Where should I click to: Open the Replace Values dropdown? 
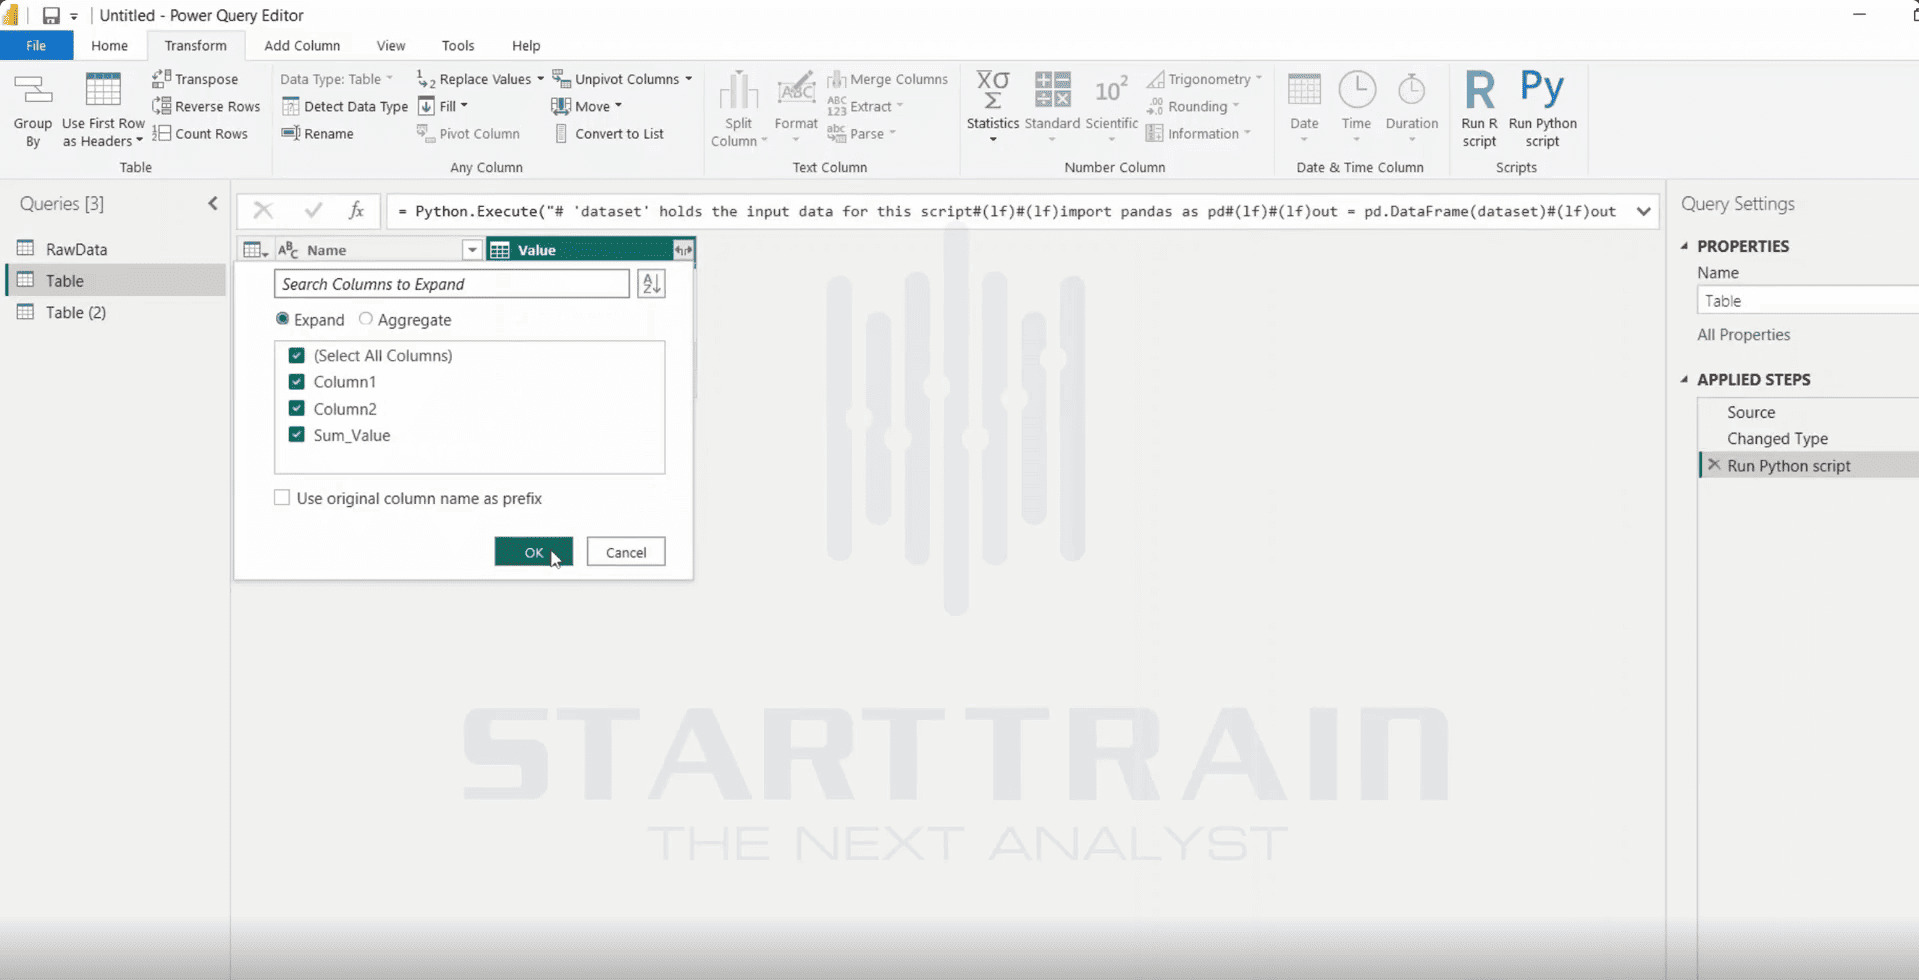pos(540,79)
